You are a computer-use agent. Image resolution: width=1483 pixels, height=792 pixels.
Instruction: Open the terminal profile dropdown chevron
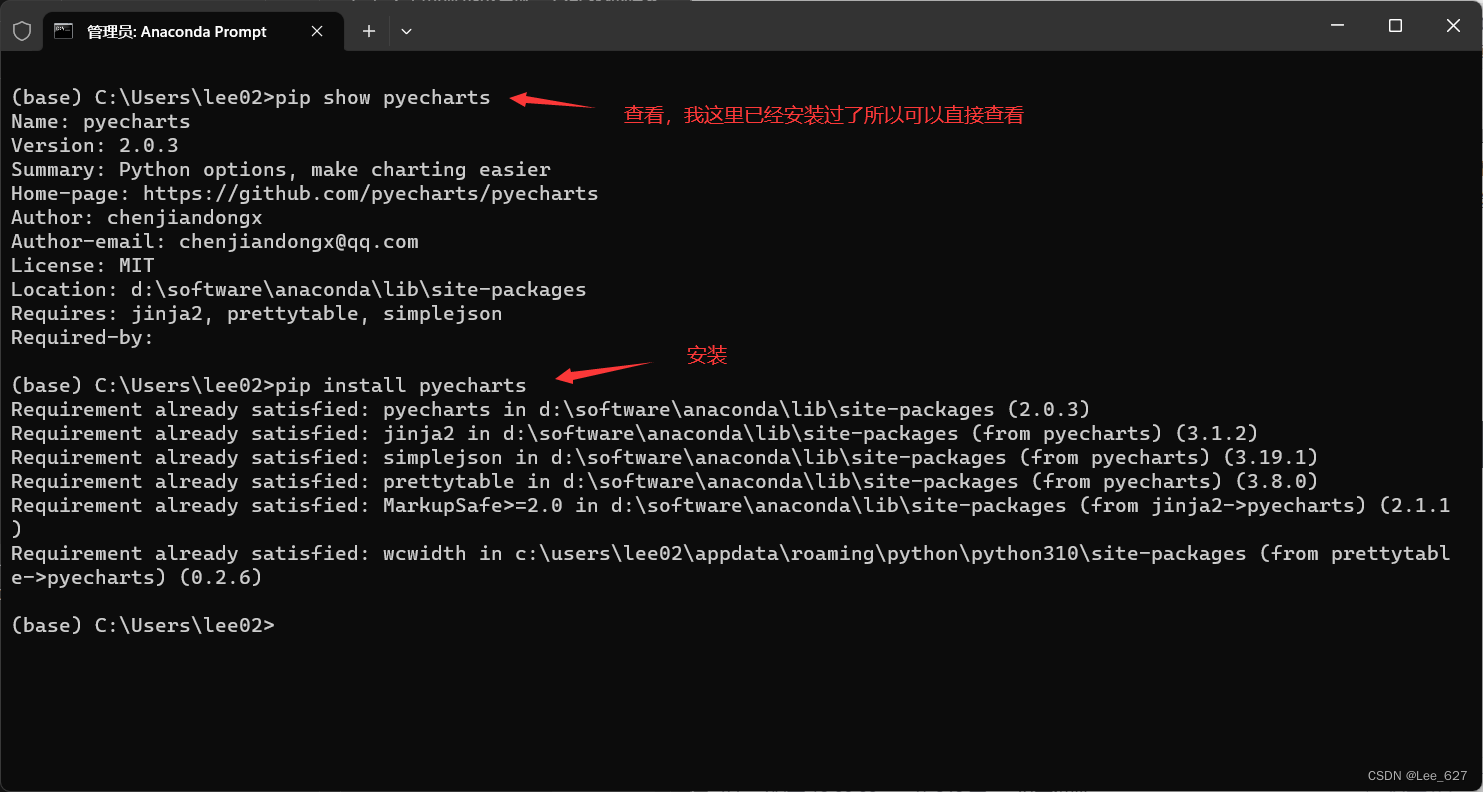[406, 31]
